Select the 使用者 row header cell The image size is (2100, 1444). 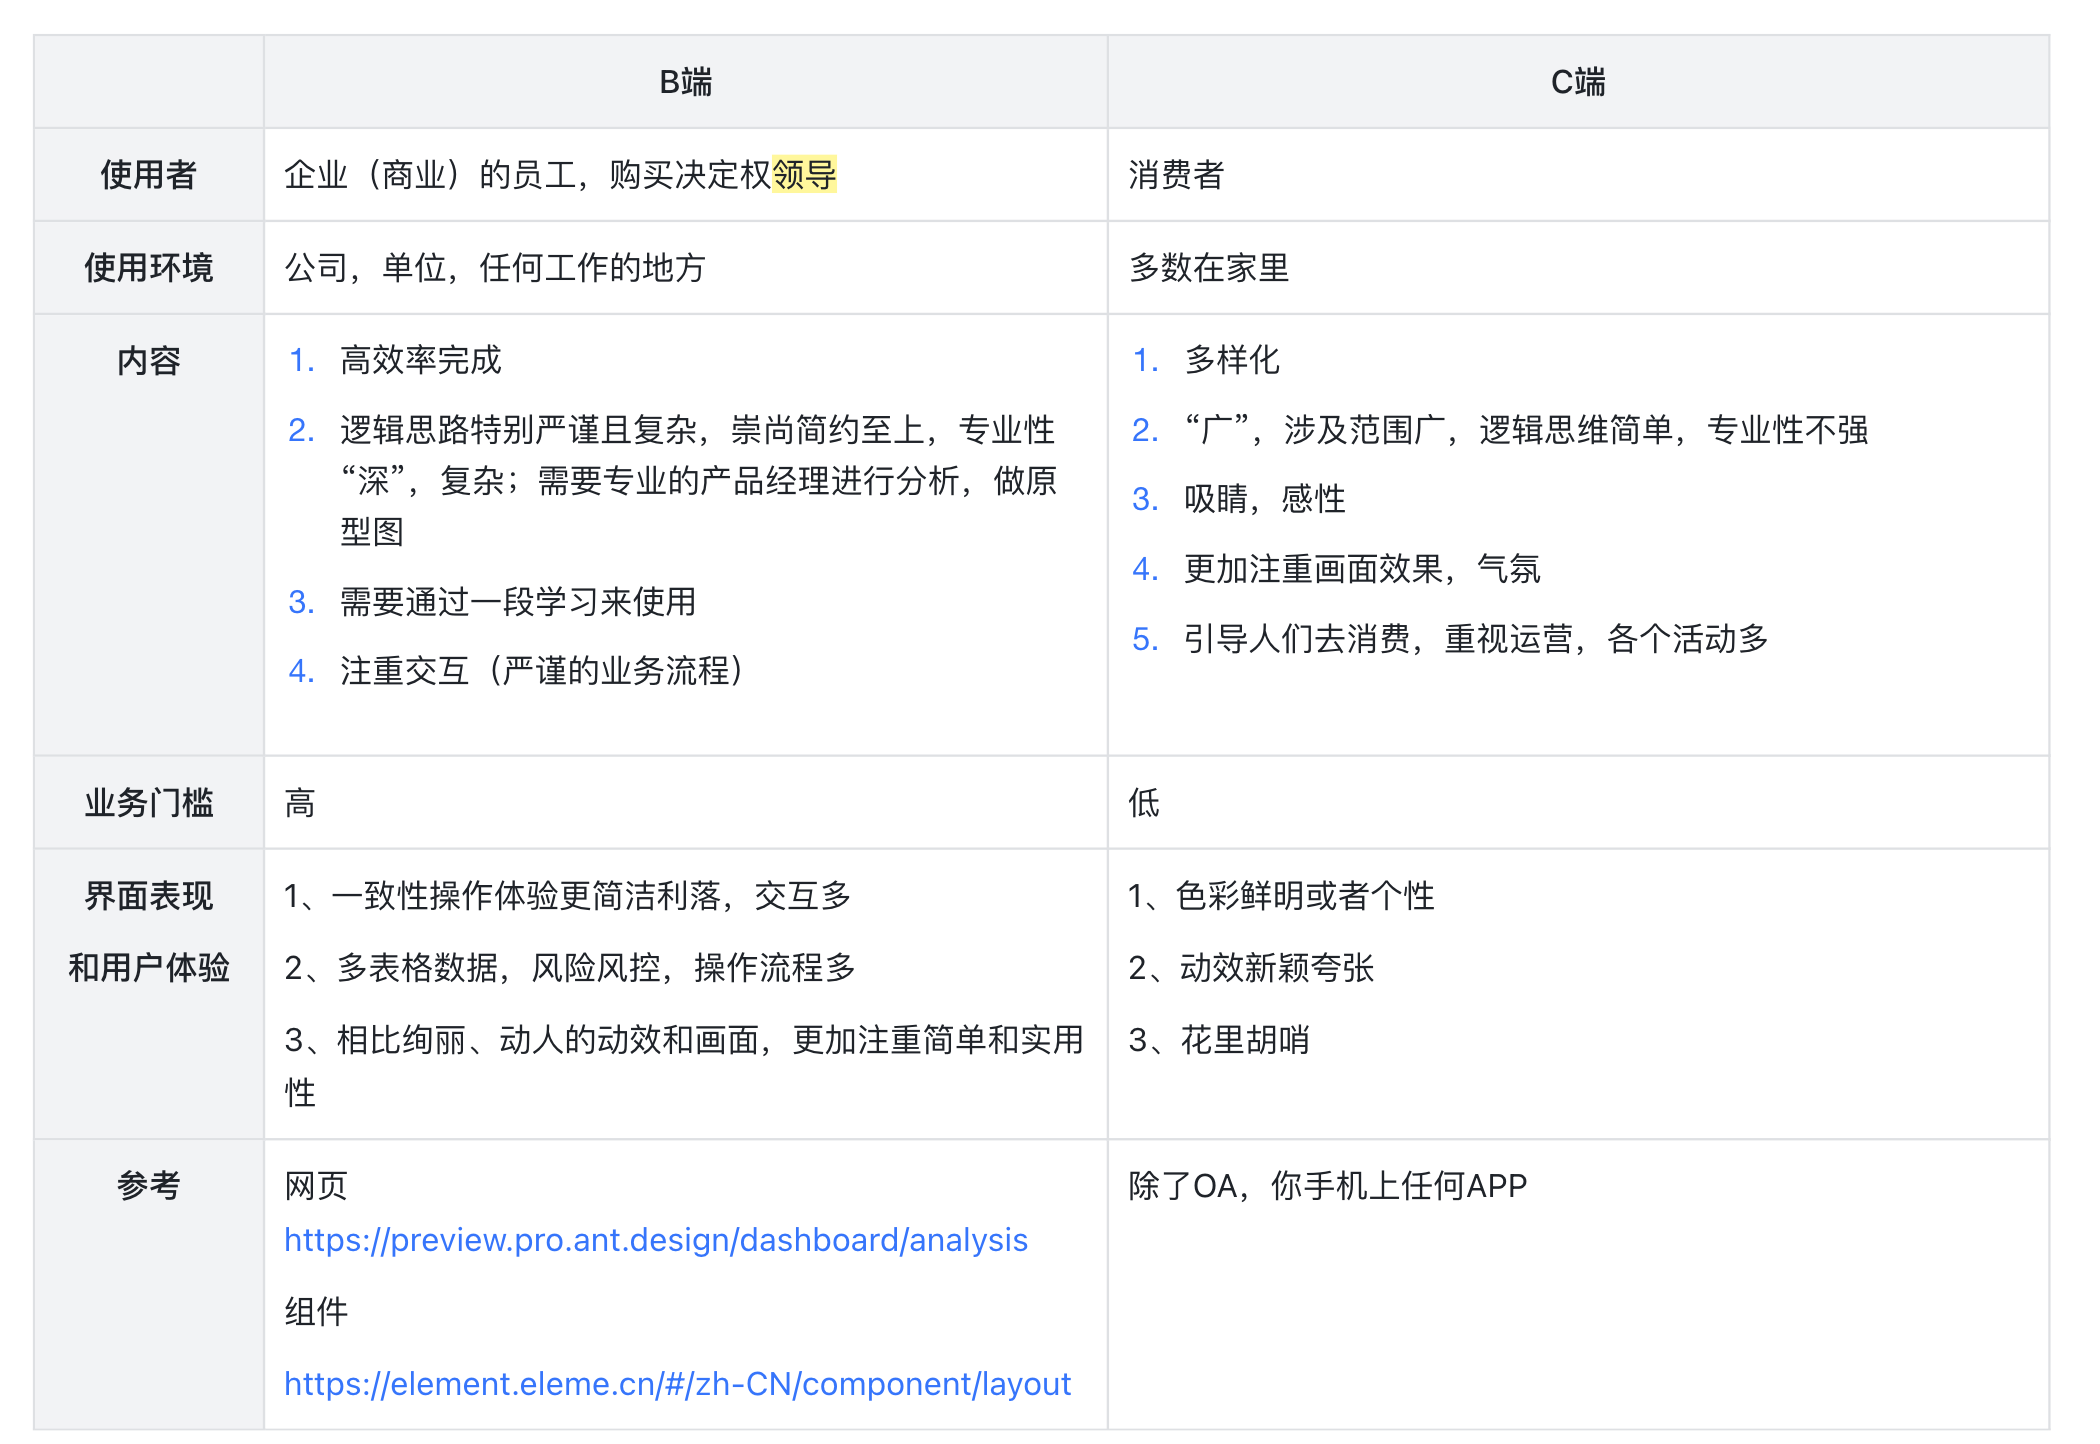click(148, 175)
